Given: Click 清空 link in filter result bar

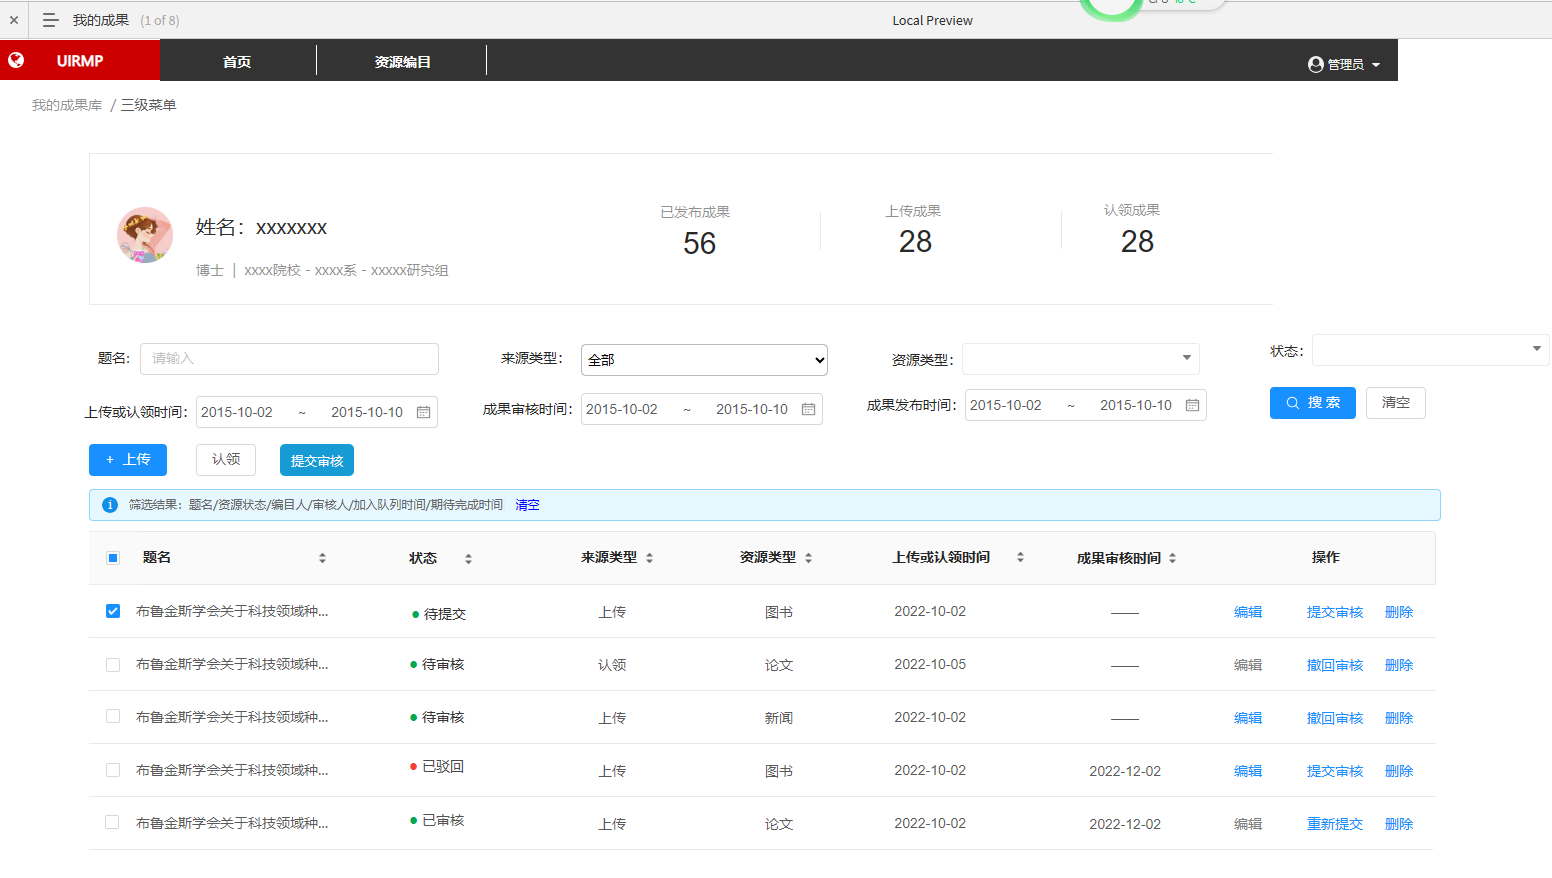Looking at the screenshot, I should click(x=527, y=505).
